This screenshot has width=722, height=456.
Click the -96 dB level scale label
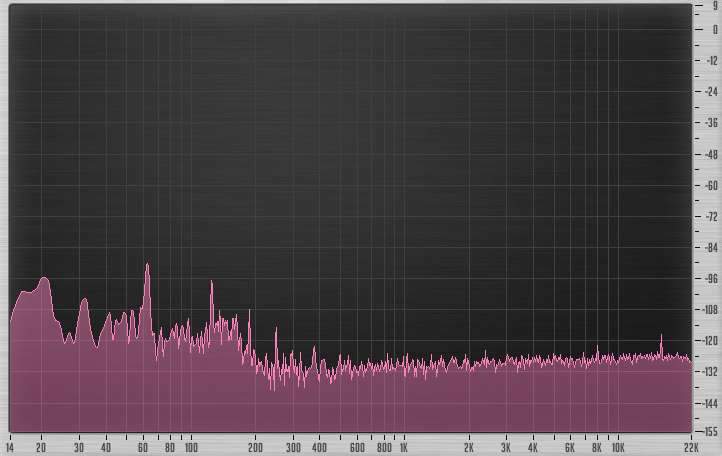coord(712,279)
